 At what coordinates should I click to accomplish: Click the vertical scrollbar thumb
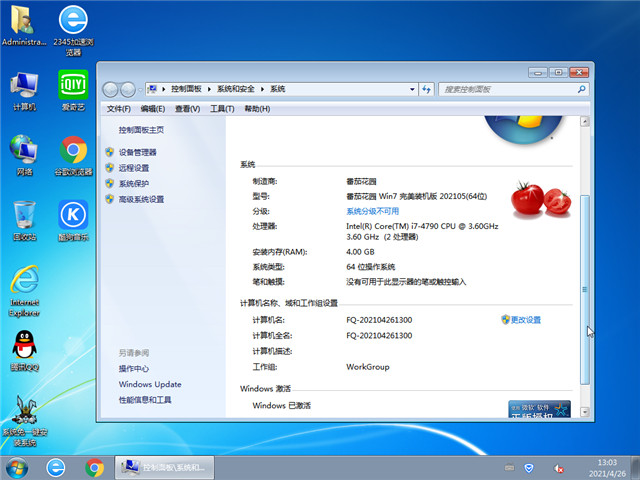click(584, 289)
